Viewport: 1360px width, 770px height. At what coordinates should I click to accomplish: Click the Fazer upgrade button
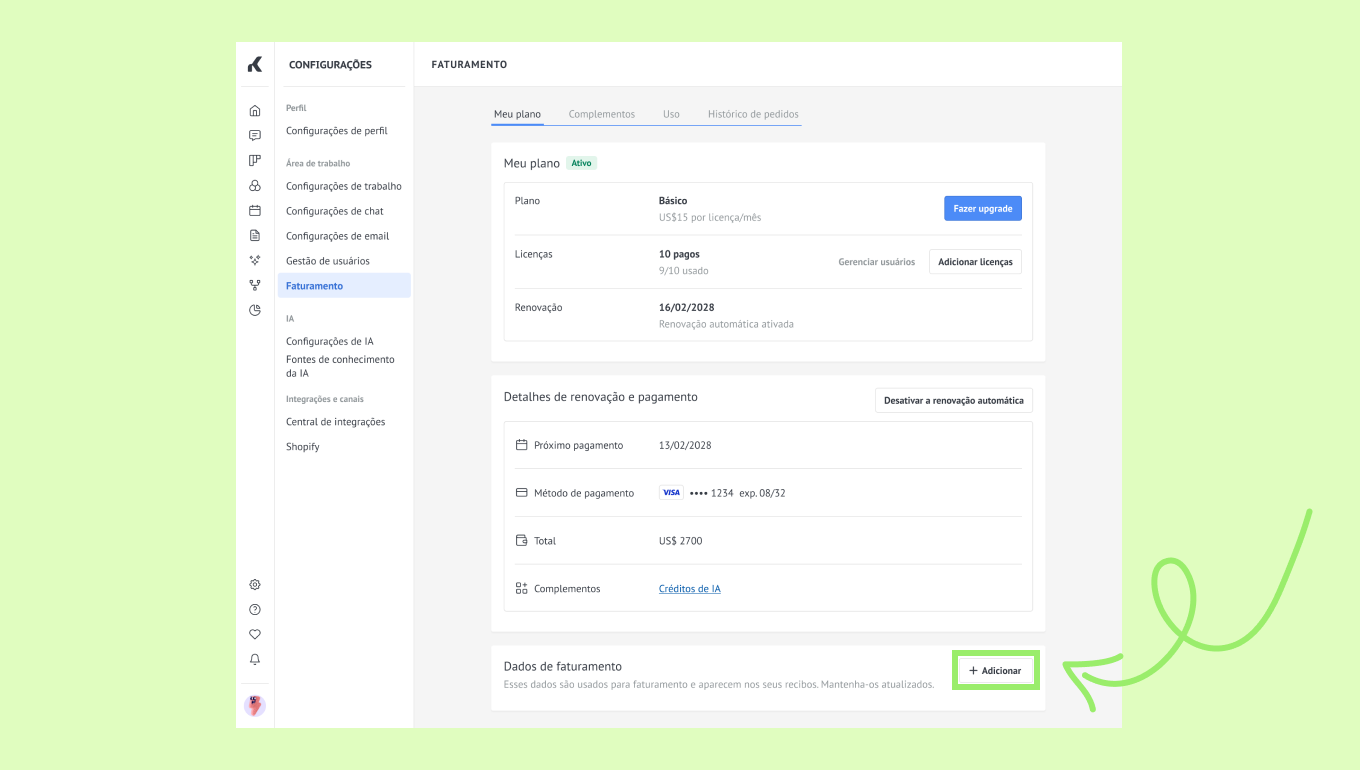point(983,208)
